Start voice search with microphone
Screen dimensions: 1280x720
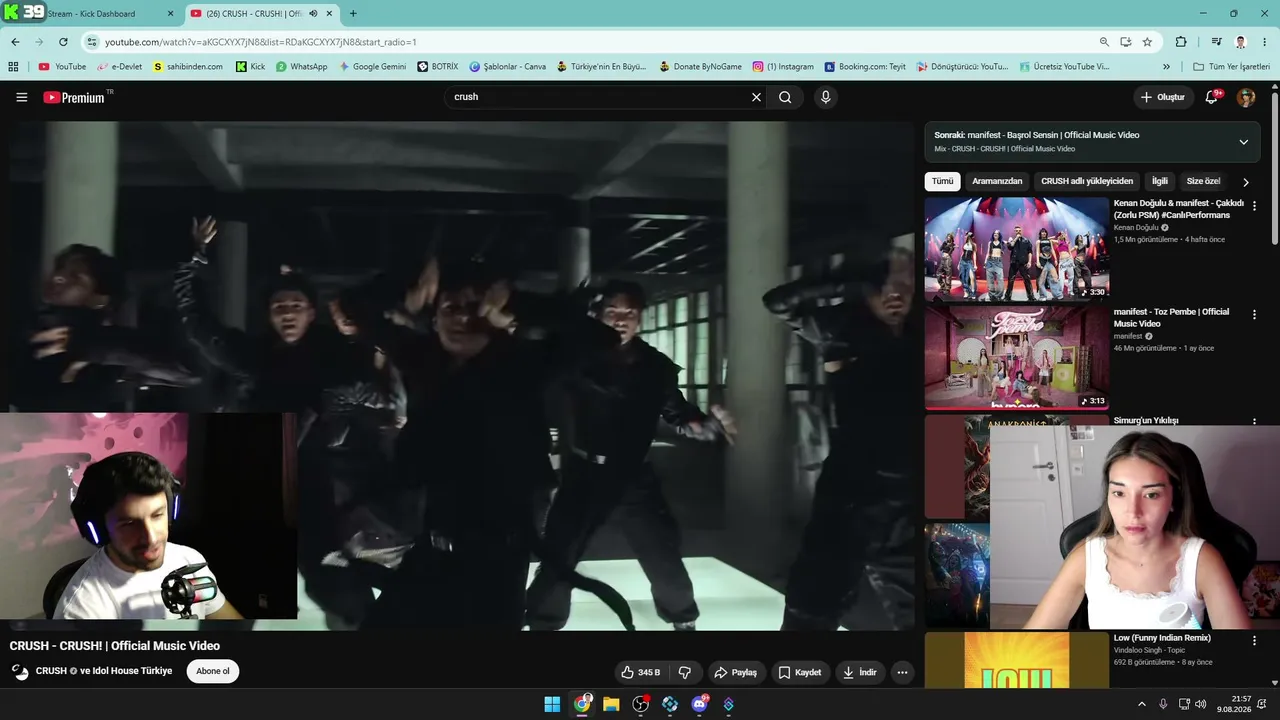(x=825, y=97)
